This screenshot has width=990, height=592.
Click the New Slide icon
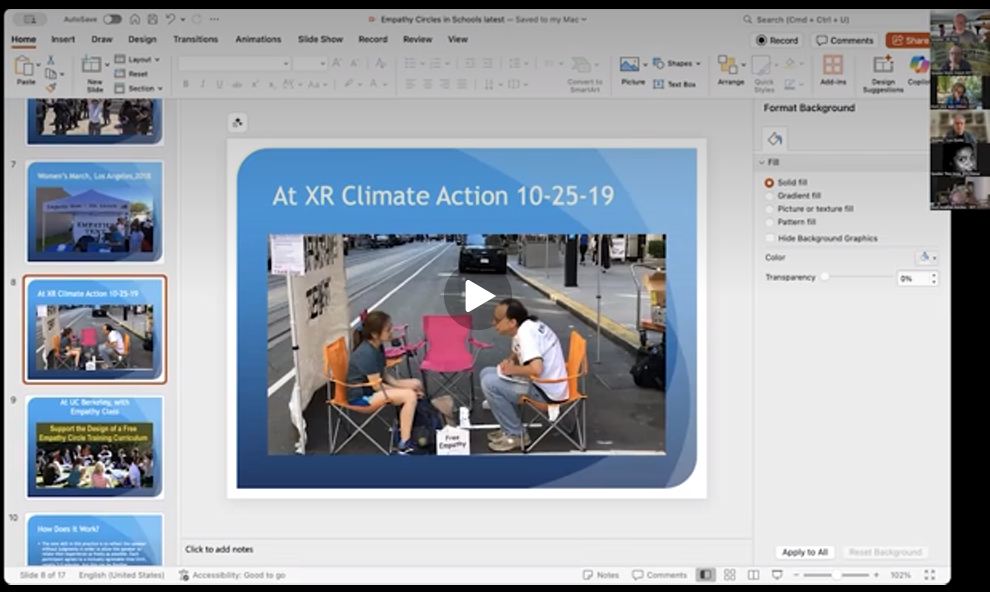(91, 64)
